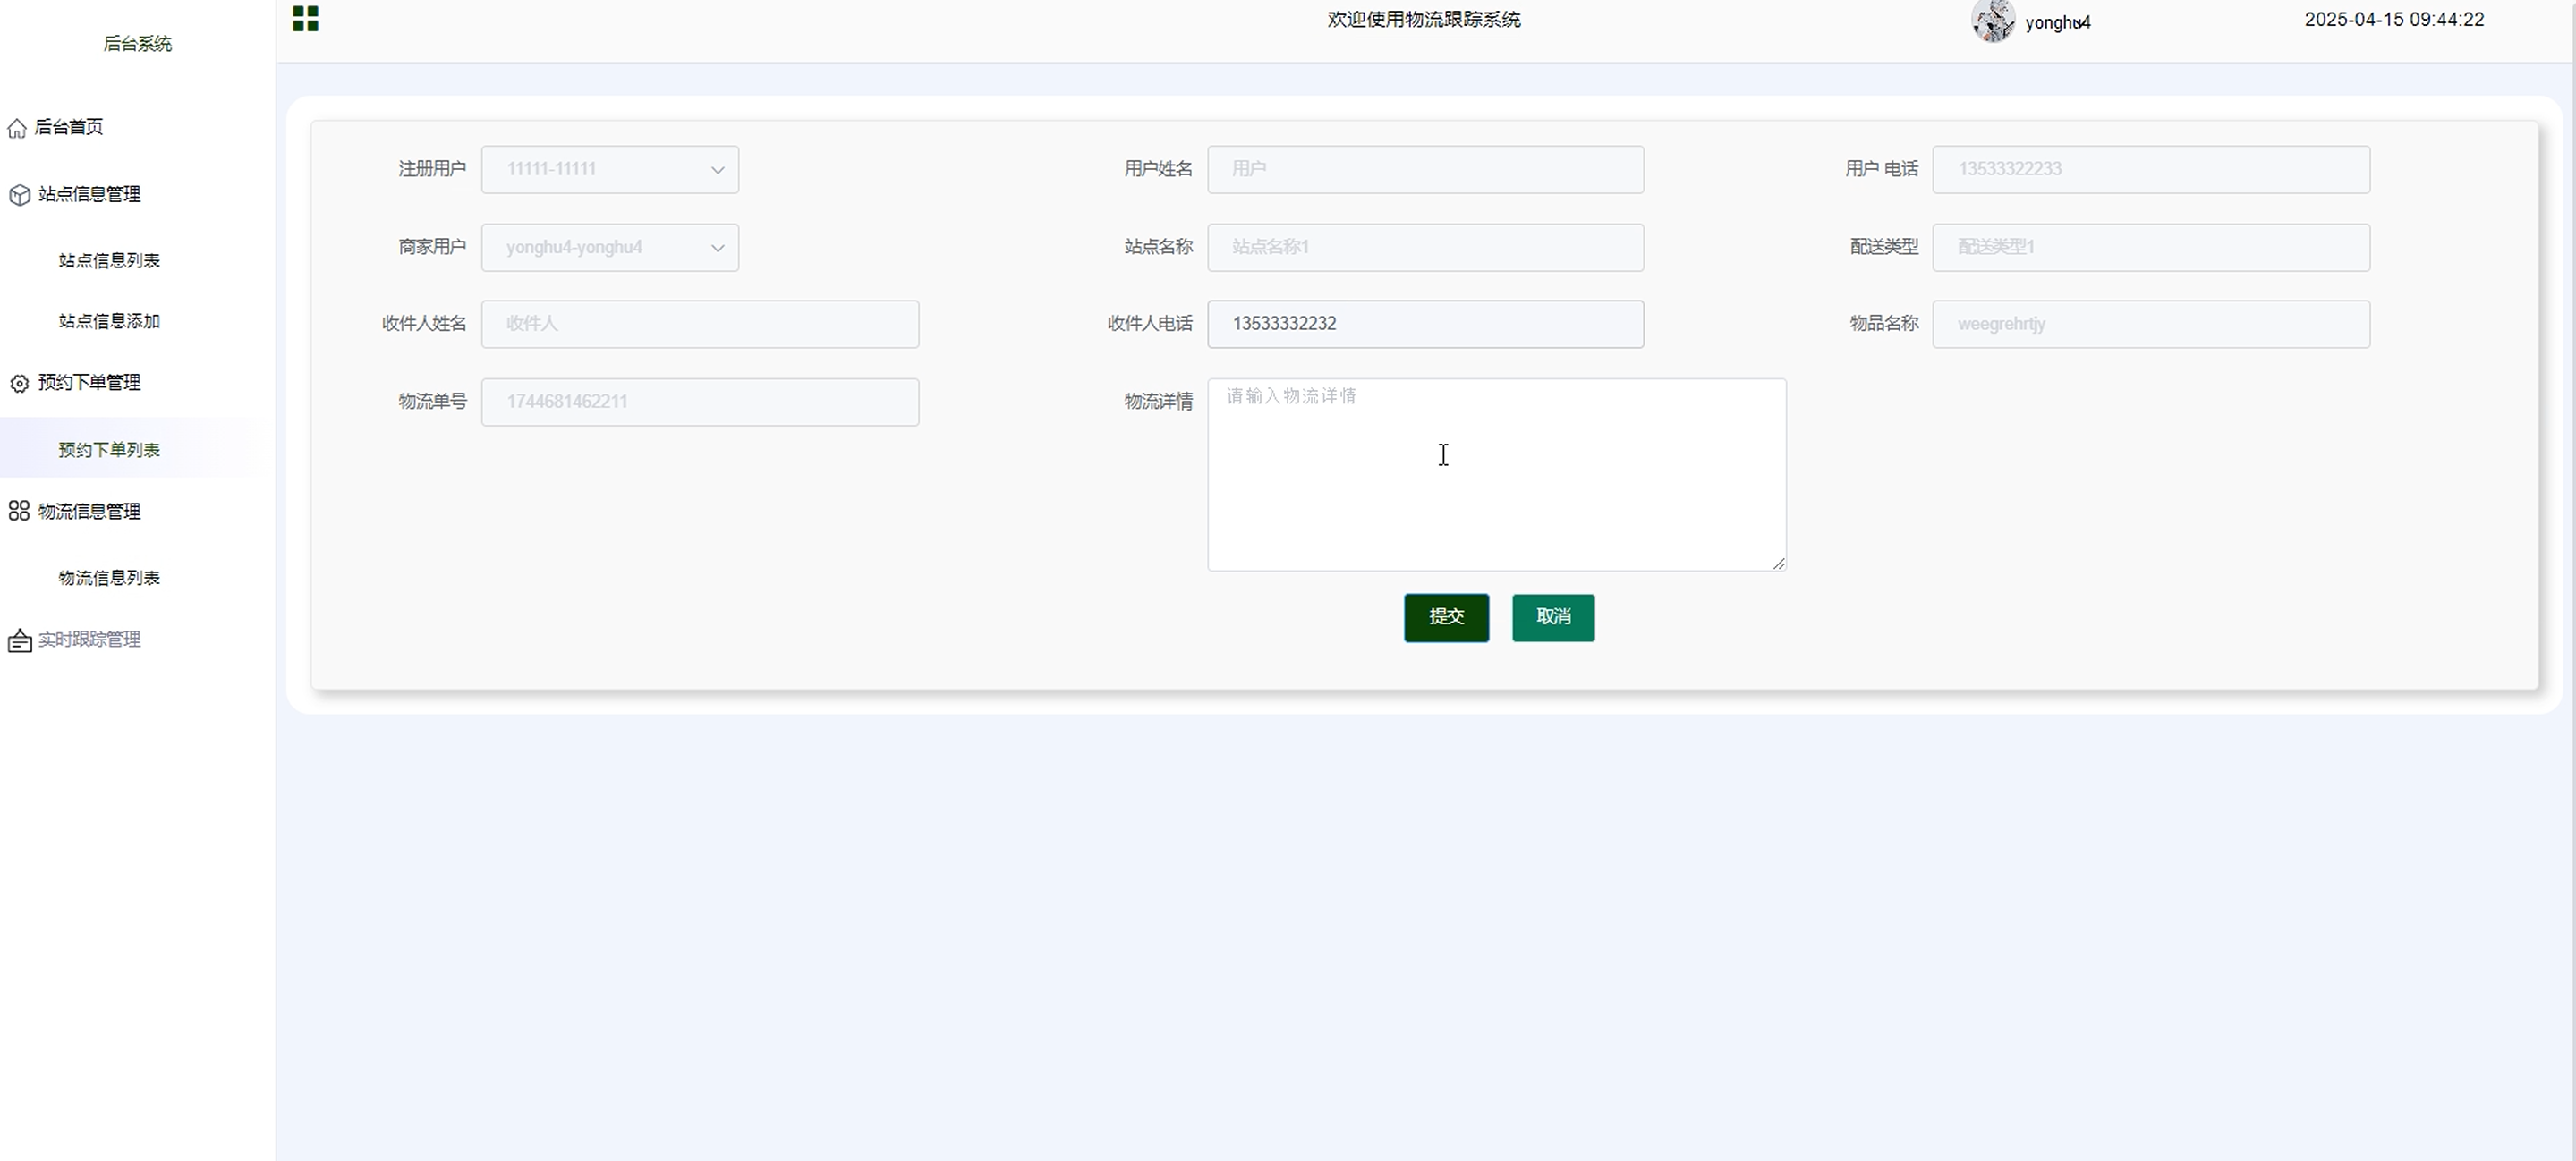Open the 商家用户 dropdown
This screenshot has width=2576, height=1161.
609,248
